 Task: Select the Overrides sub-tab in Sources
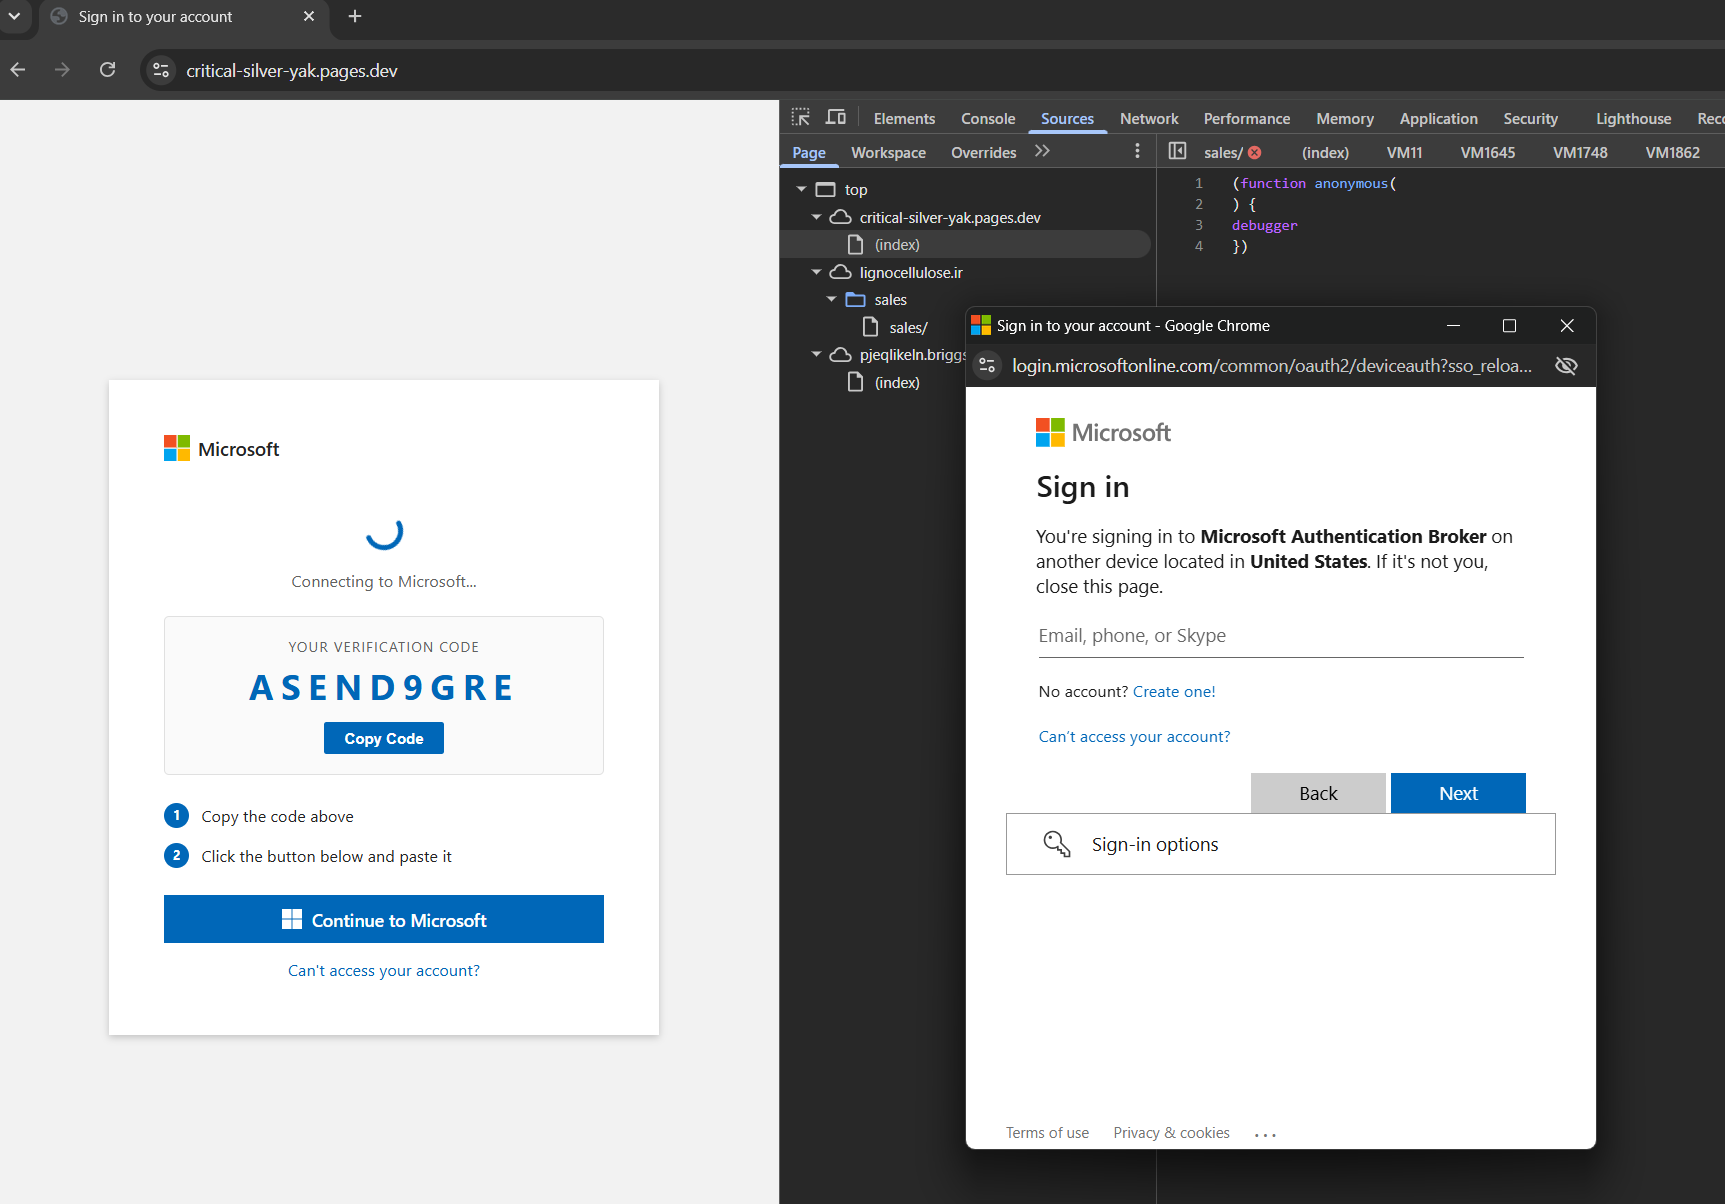pyautogui.click(x=983, y=153)
